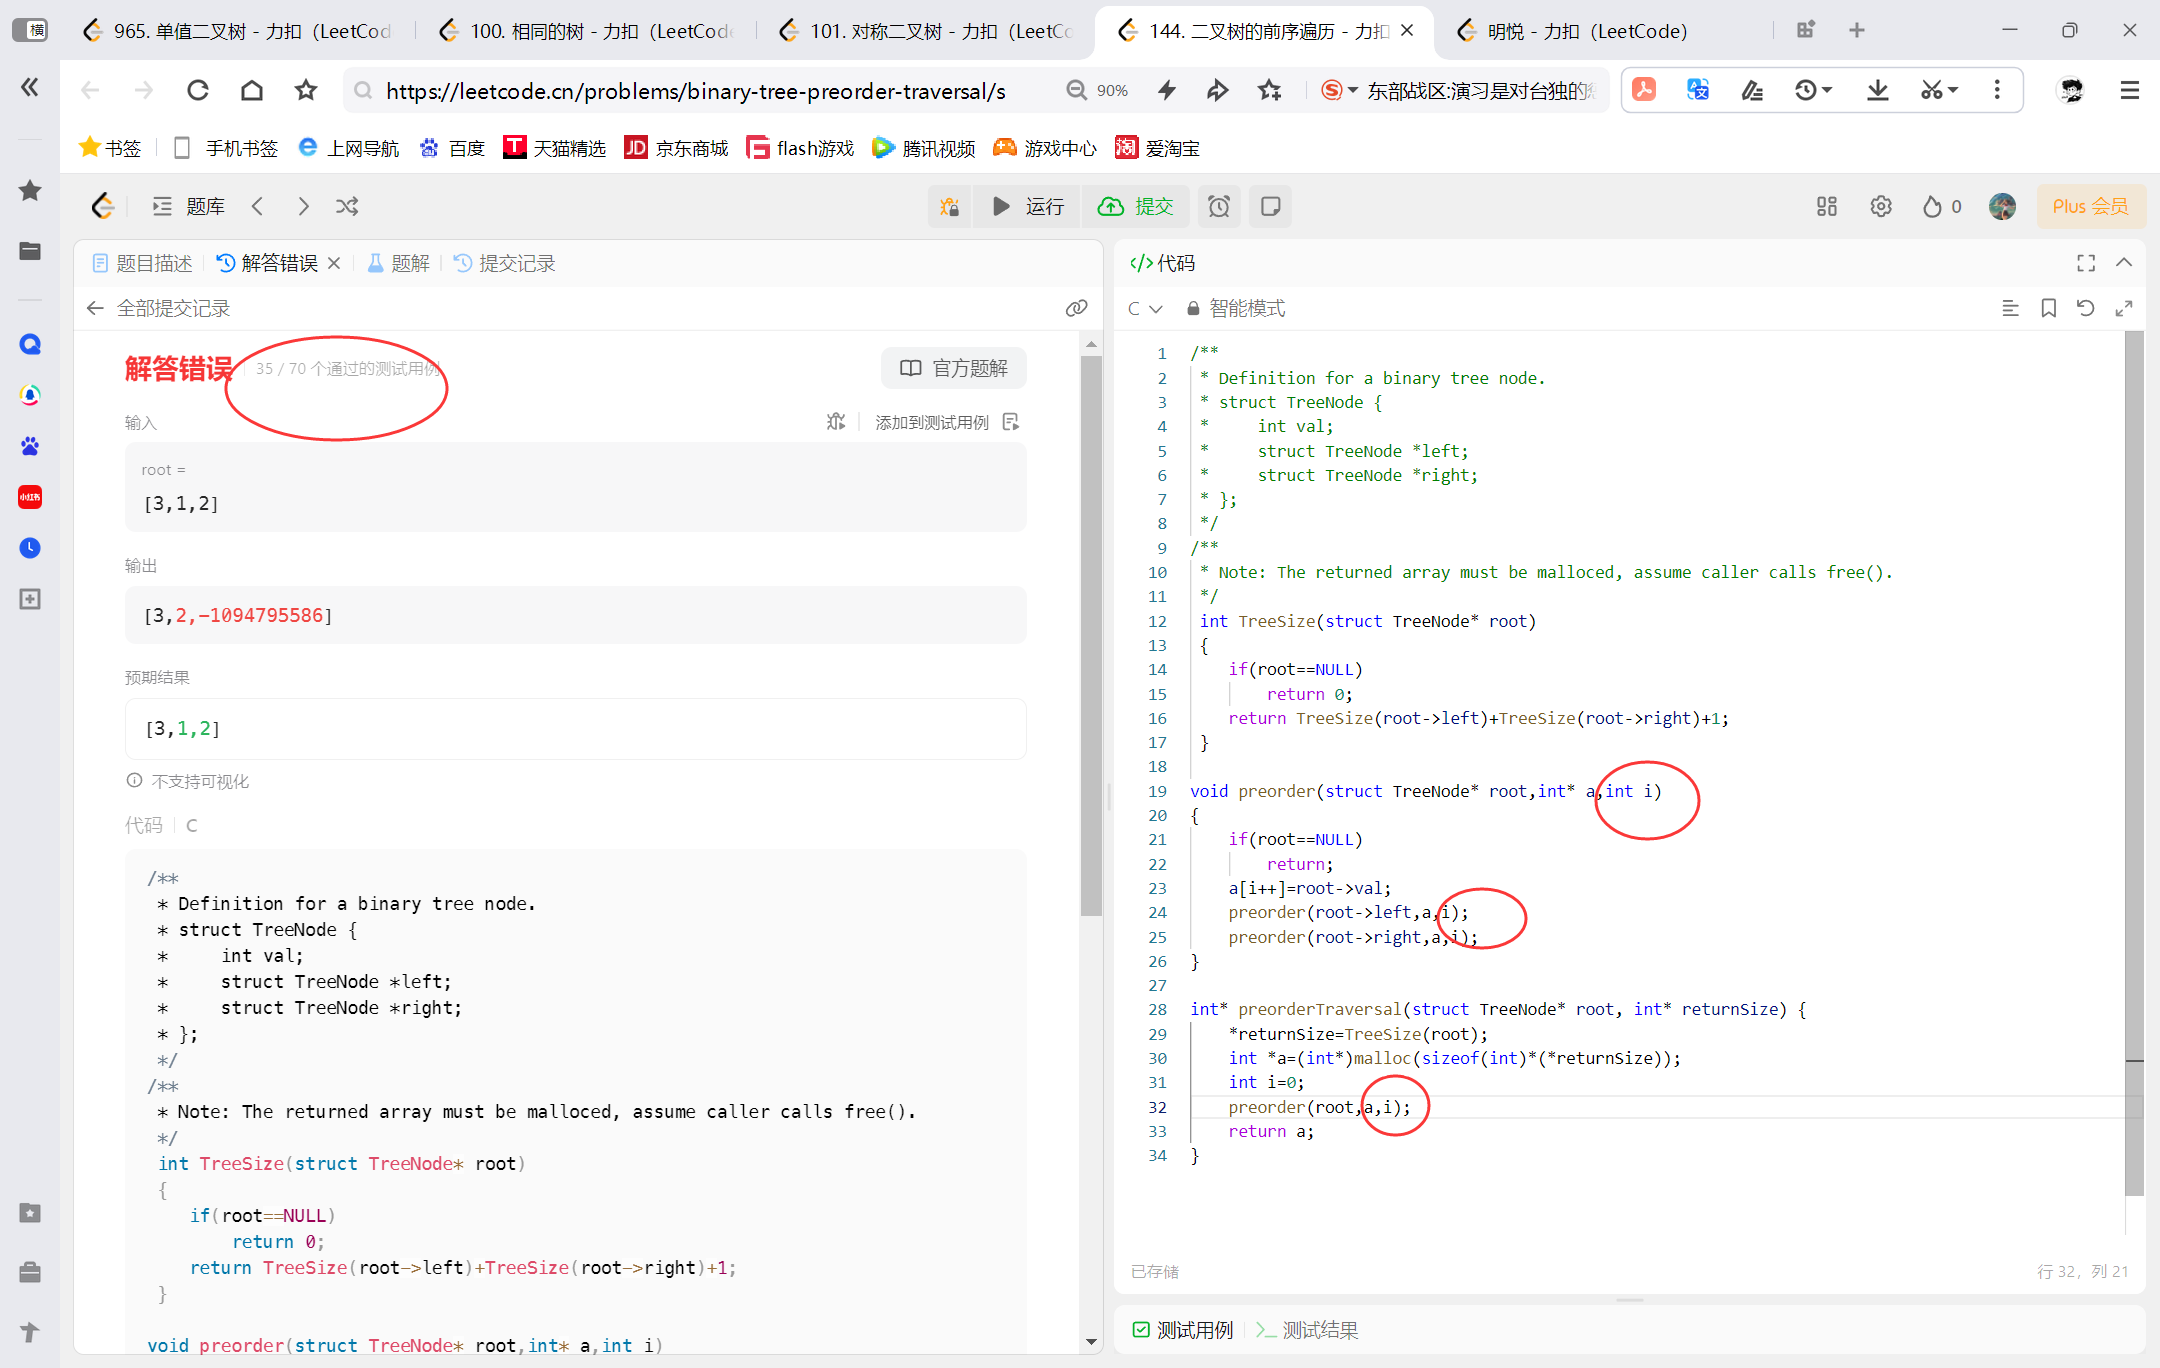Toggle the browser sidebar collapse arrows

click(x=30, y=88)
